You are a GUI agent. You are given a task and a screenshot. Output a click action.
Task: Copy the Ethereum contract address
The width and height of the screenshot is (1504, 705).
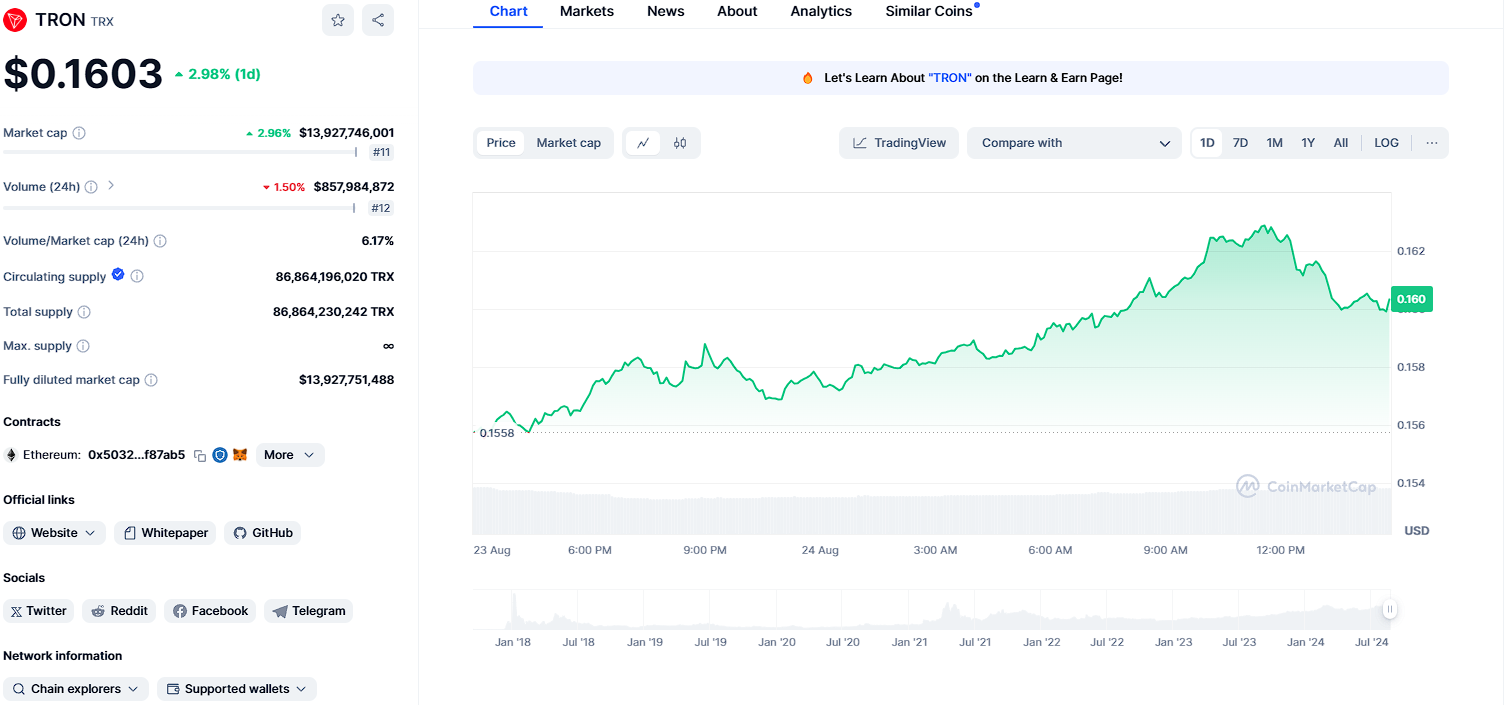point(200,455)
